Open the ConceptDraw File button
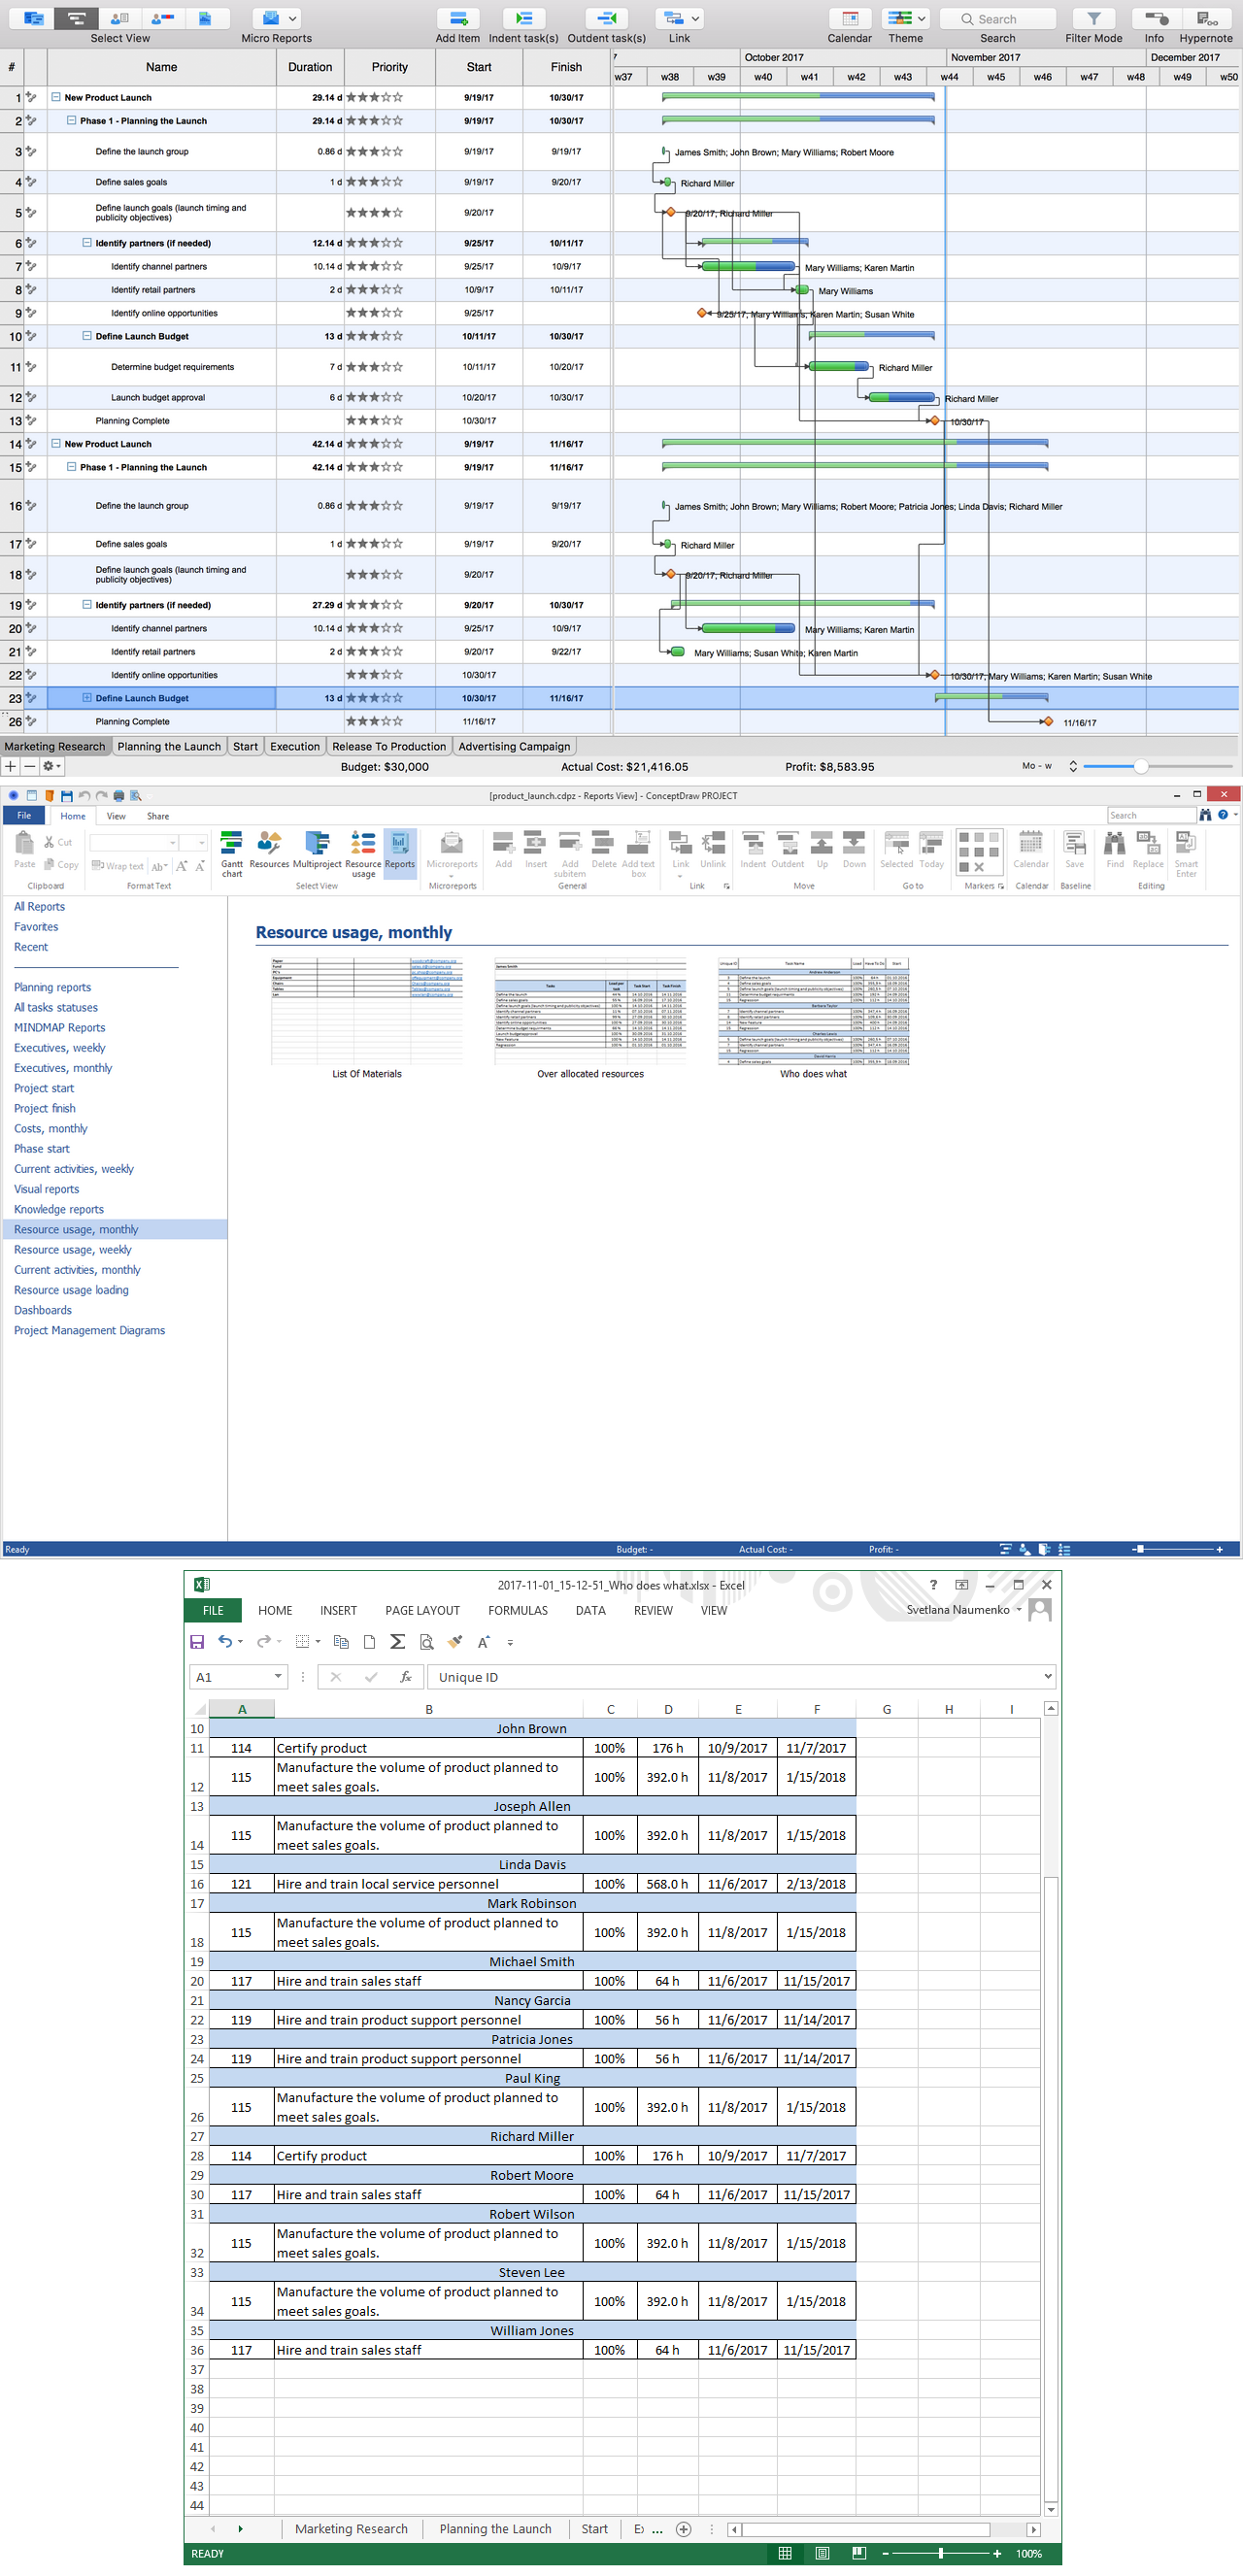1243x2576 pixels. click(24, 816)
